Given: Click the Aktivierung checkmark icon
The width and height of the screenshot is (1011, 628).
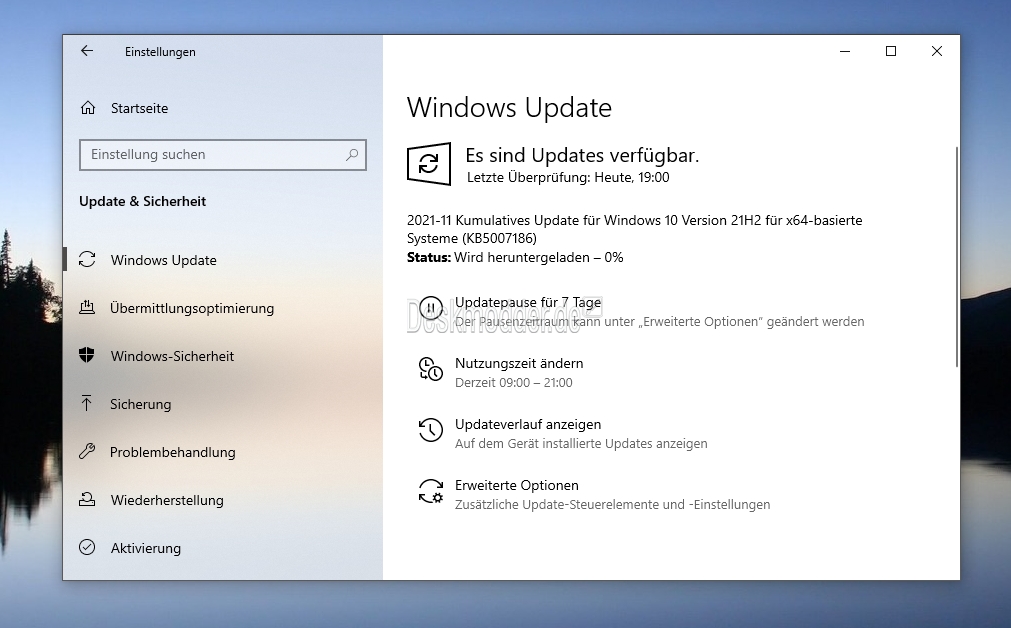Looking at the screenshot, I should click(x=87, y=547).
